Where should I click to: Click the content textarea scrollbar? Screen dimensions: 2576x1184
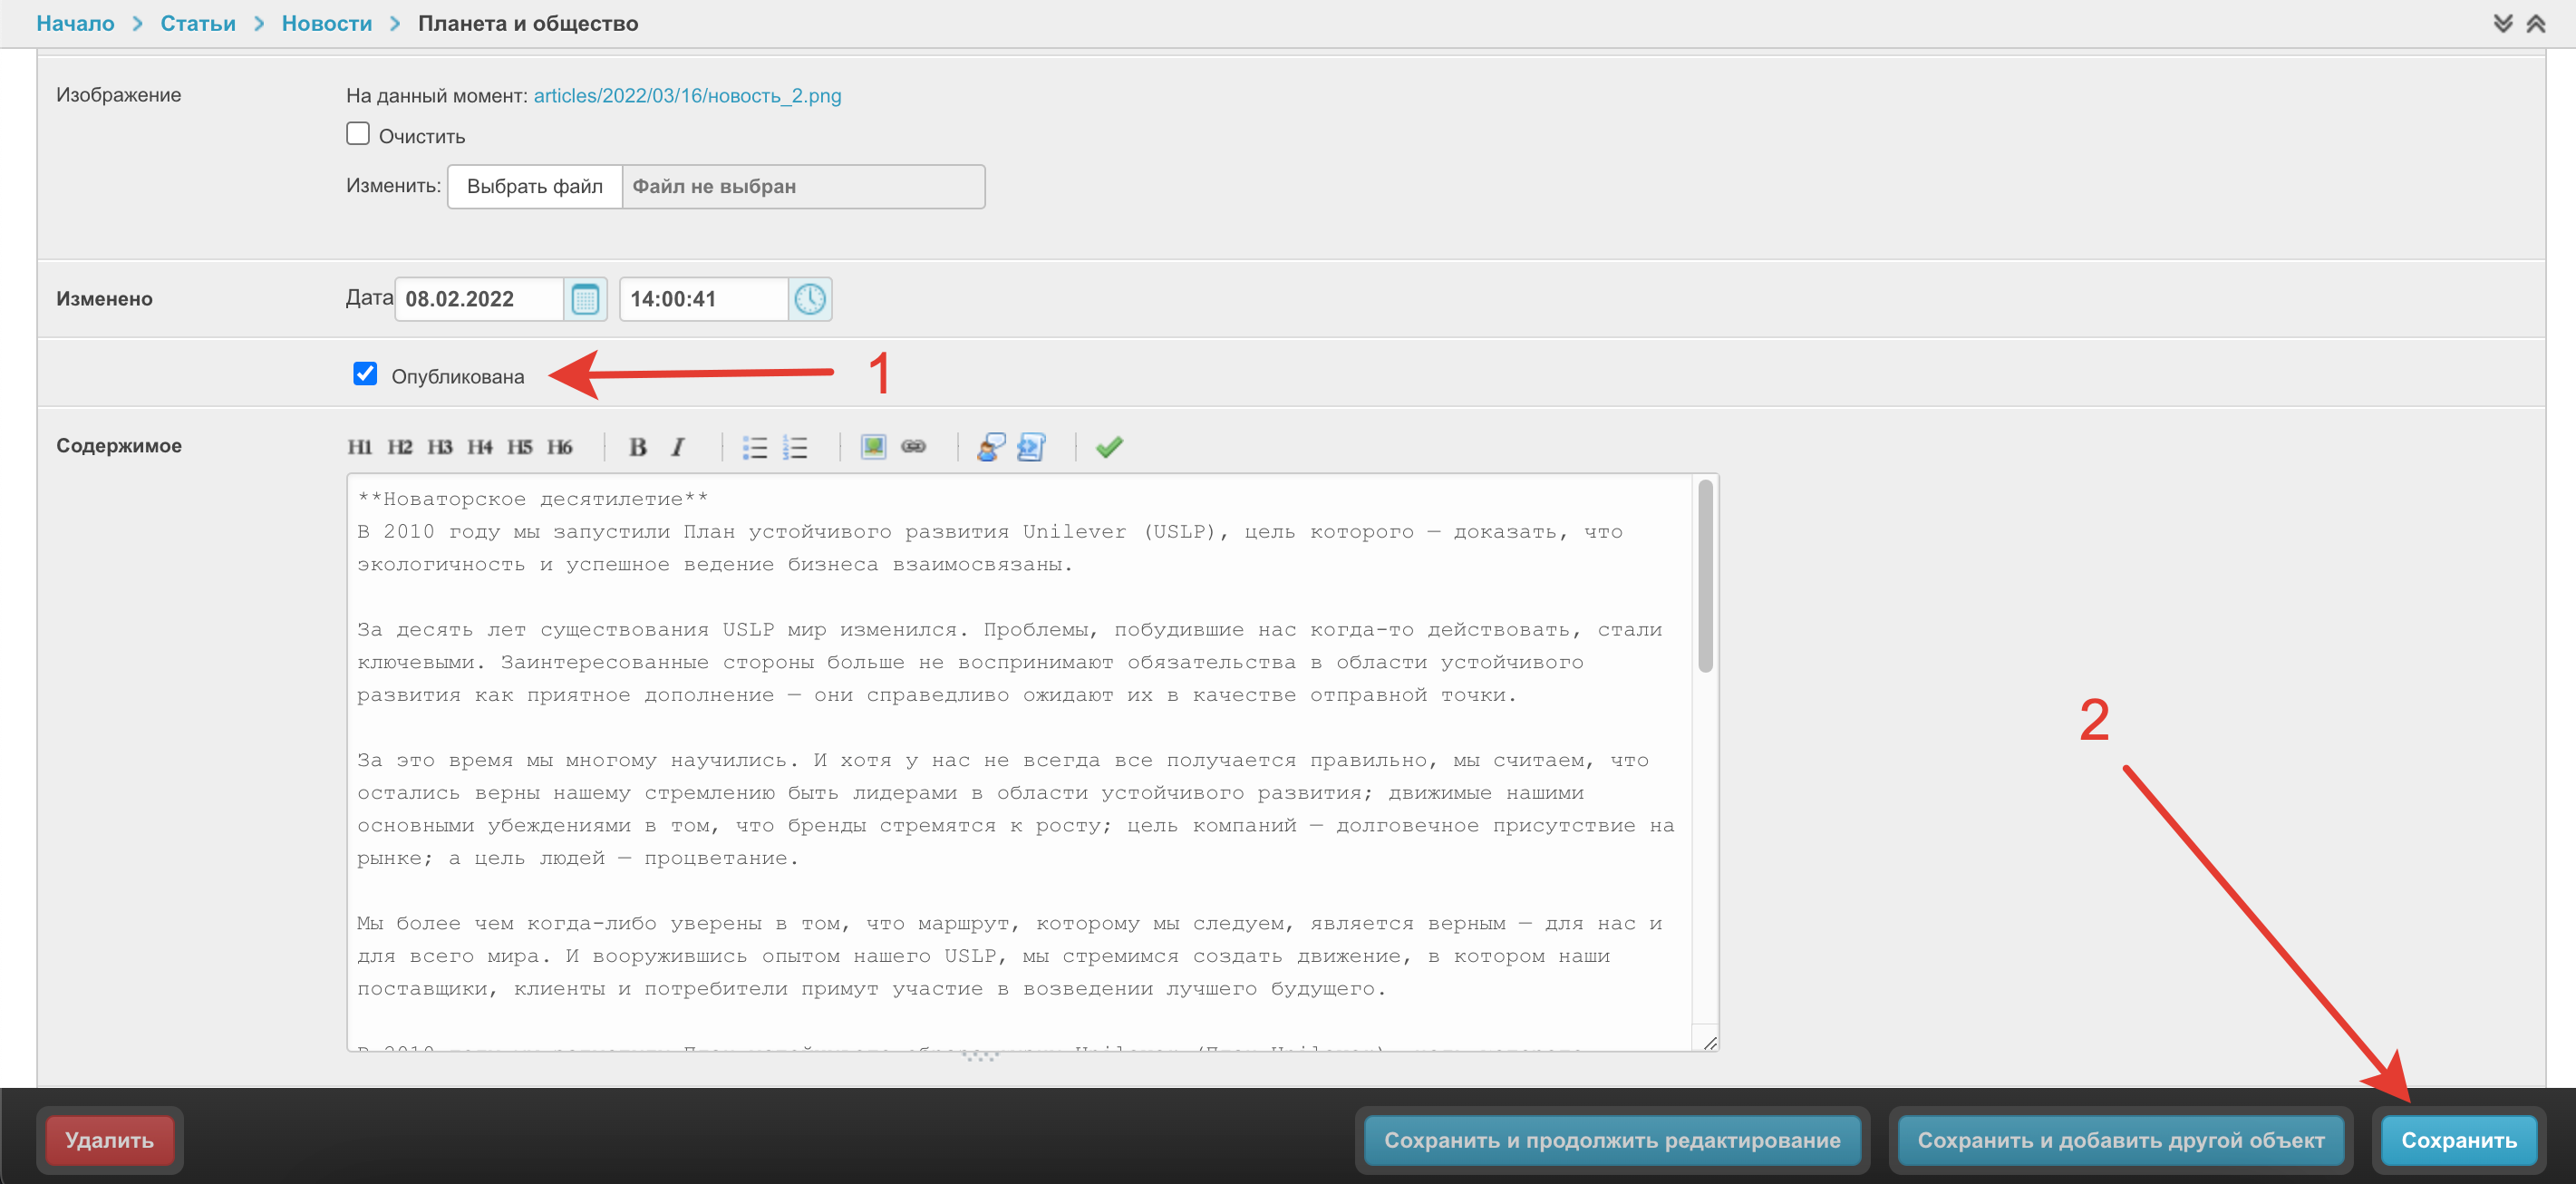click(x=1705, y=576)
